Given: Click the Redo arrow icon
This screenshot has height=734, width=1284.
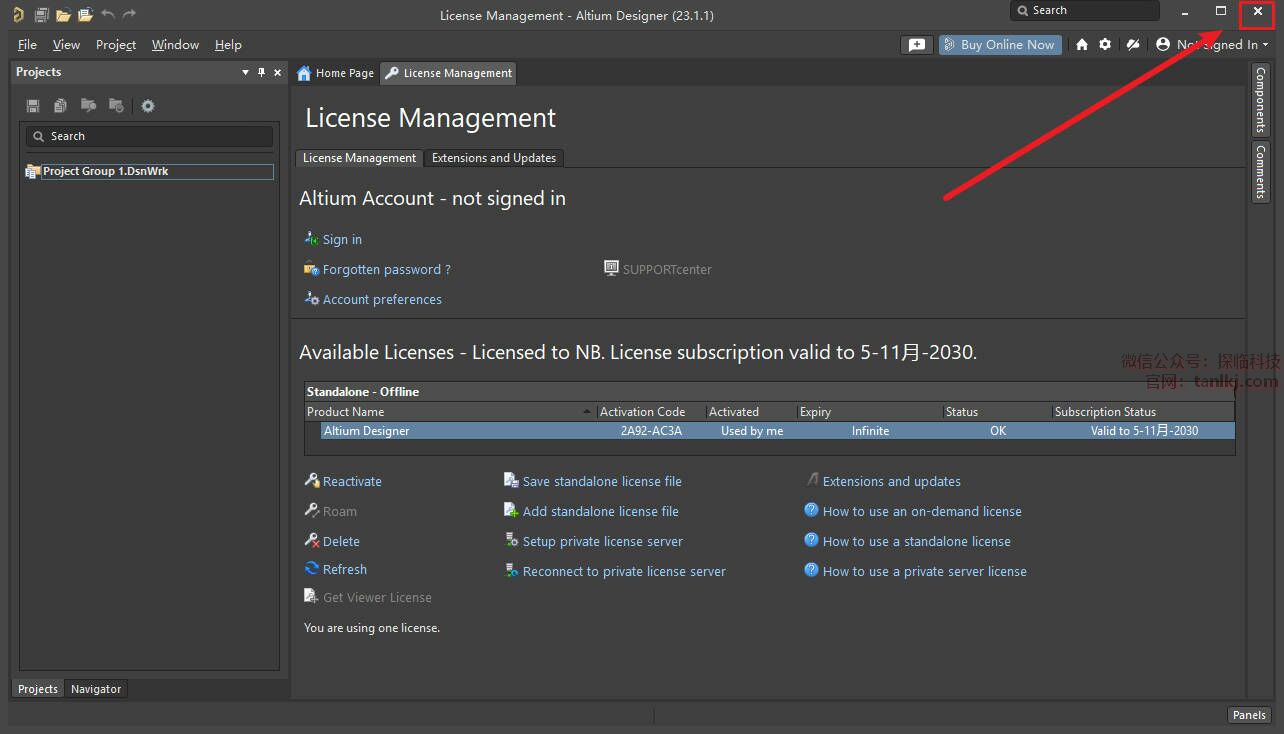Looking at the screenshot, I should (129, 14).
